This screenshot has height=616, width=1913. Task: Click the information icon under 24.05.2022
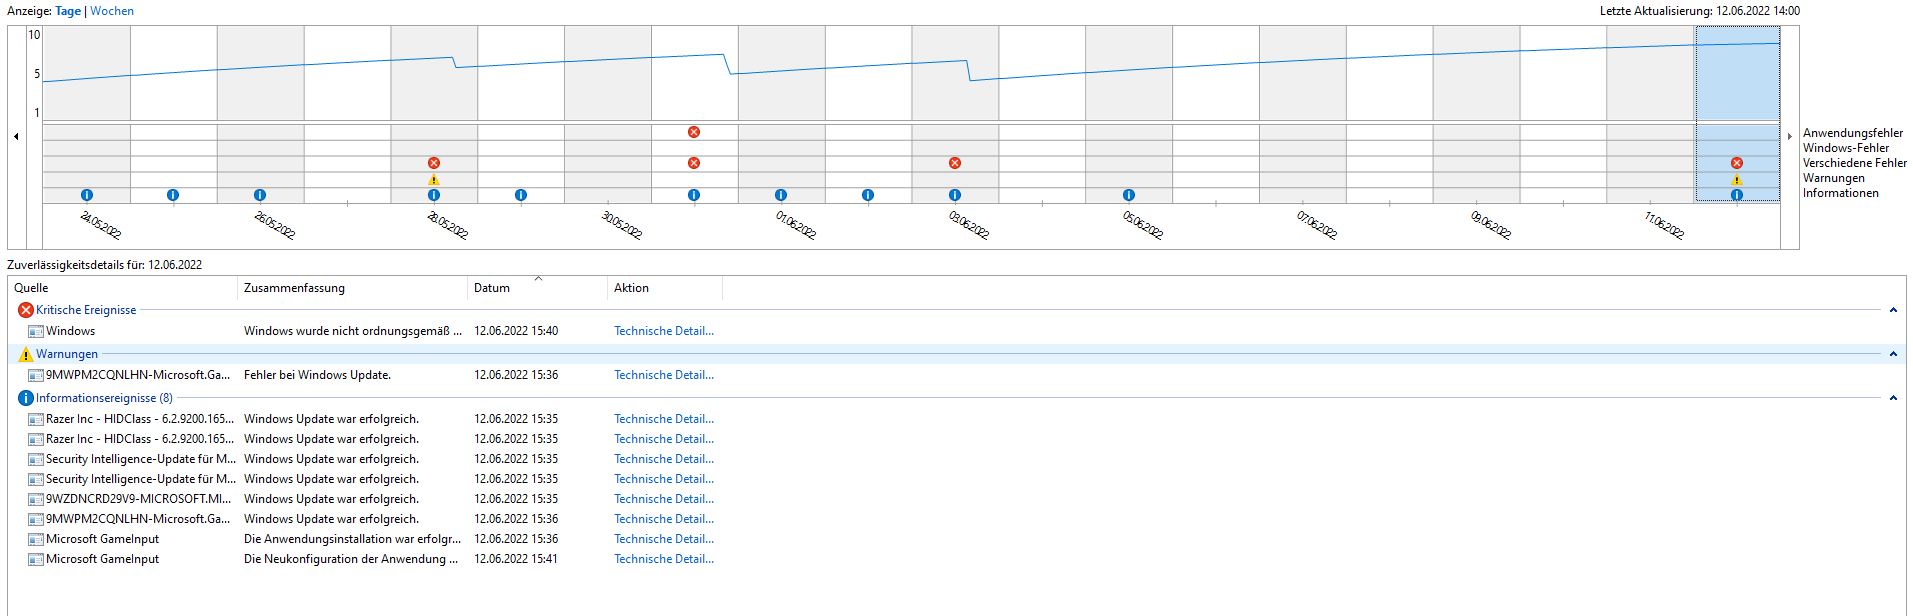point(87,195)
